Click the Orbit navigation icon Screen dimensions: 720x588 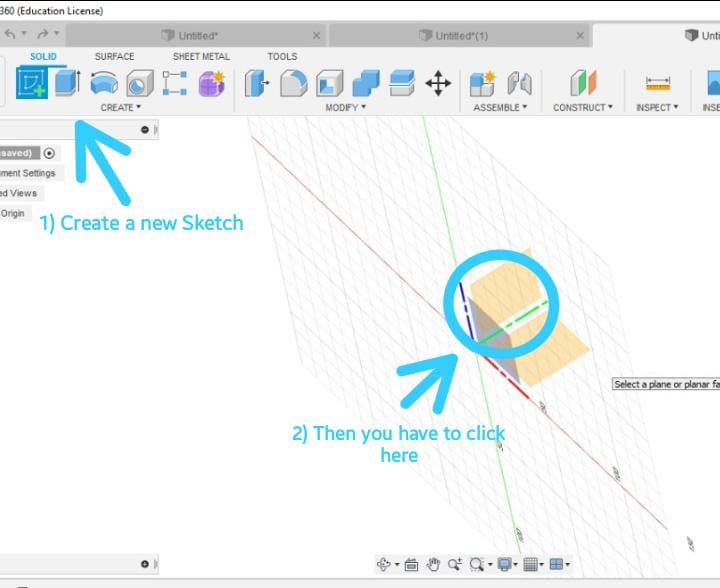coord(383,564)
